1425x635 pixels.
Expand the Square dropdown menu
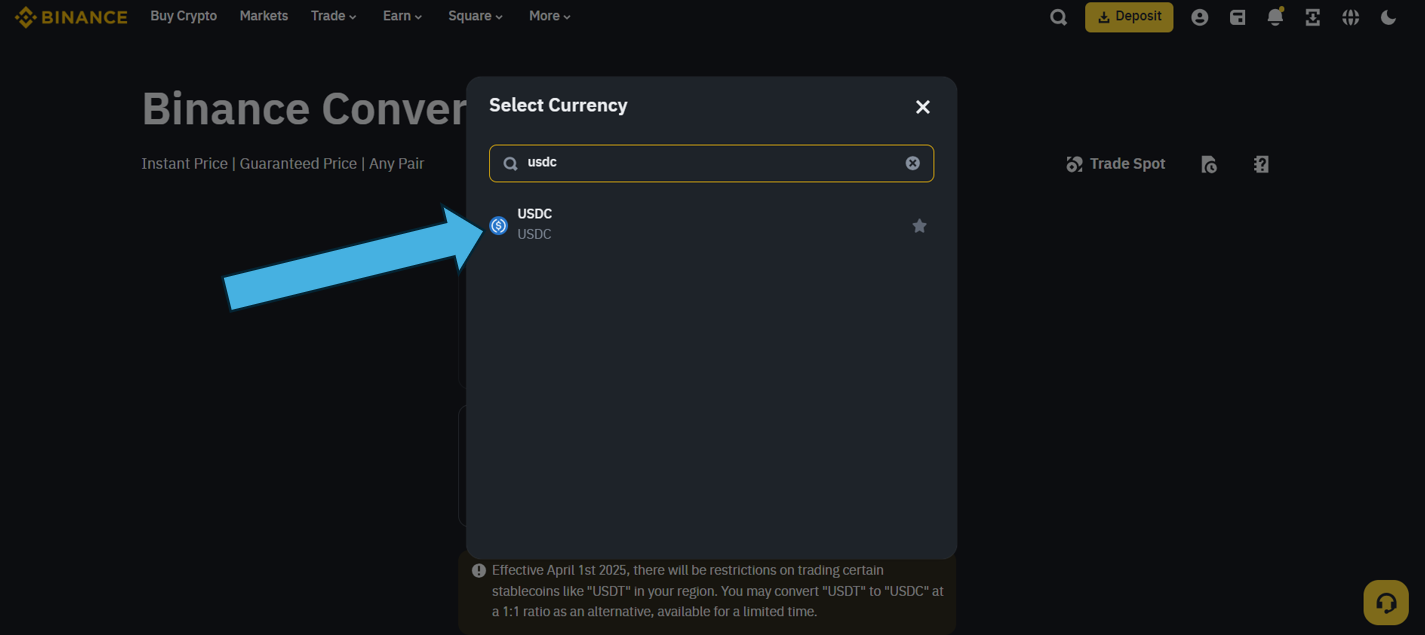pyautogui.click(x=475, y=16)
